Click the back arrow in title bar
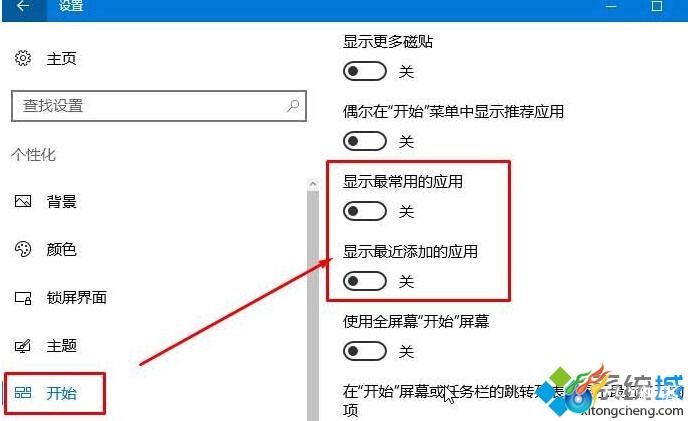The width and height of the screenshot is (688, 421). point(23,6)
